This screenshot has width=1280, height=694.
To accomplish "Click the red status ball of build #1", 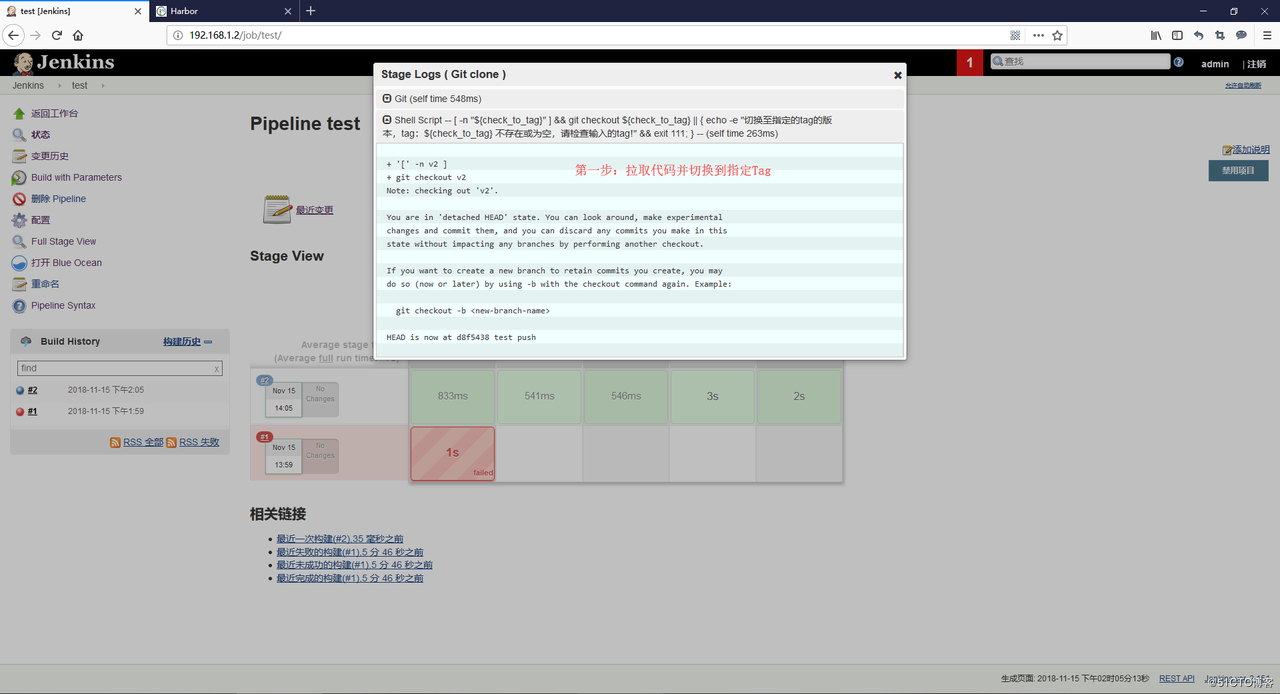I will coord(20,411).
